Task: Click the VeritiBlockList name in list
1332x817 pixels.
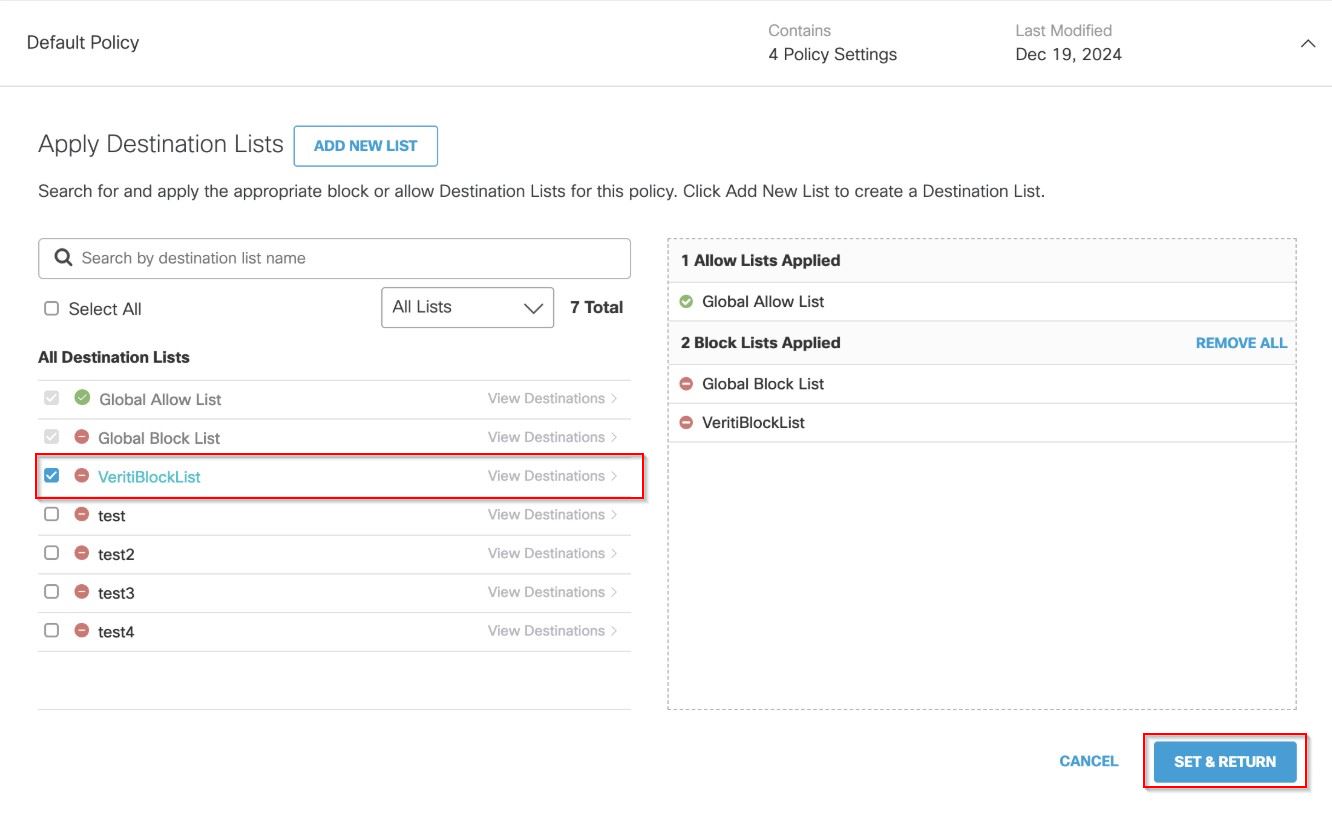Action: (x=149, y=477)
